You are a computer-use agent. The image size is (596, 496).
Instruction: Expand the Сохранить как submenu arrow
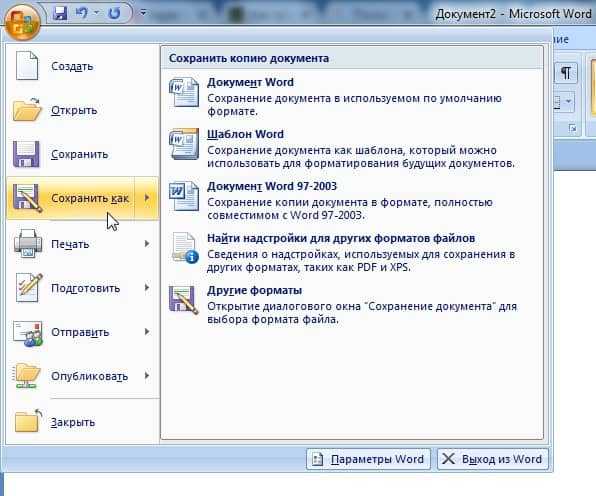point(147,198)
